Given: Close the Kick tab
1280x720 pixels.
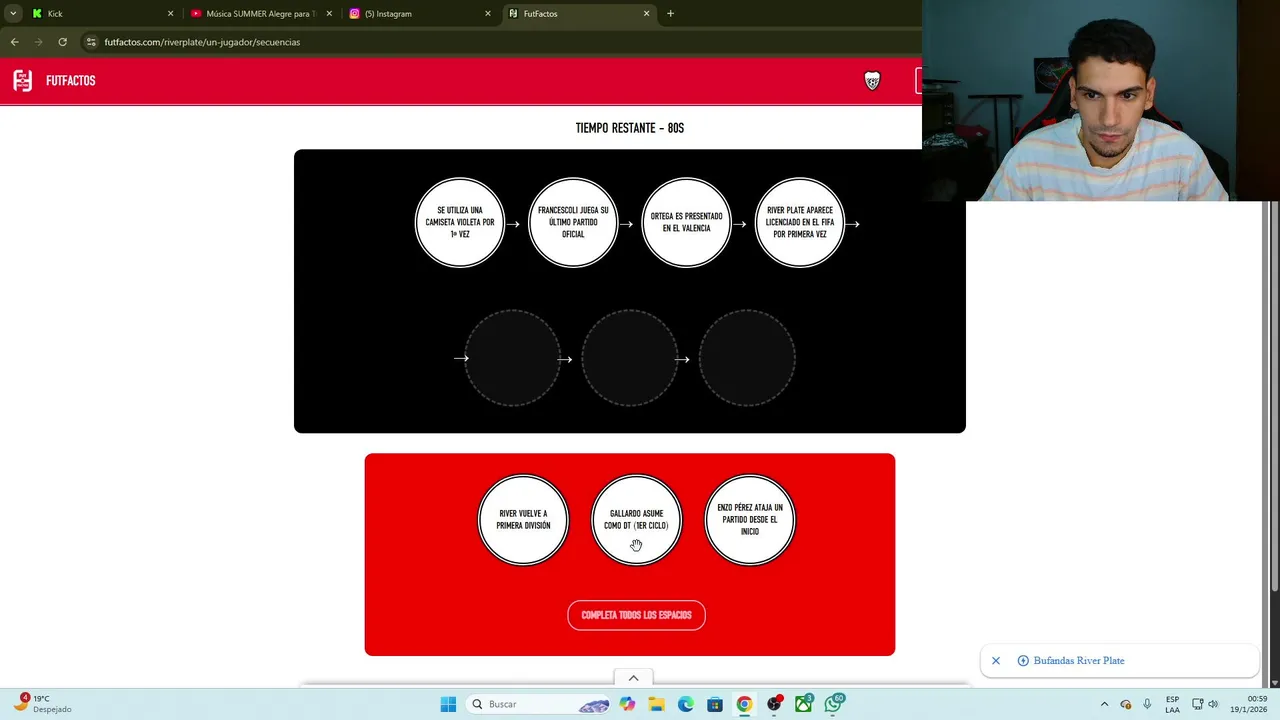Looking at the screenshot, I should point(170,14).
